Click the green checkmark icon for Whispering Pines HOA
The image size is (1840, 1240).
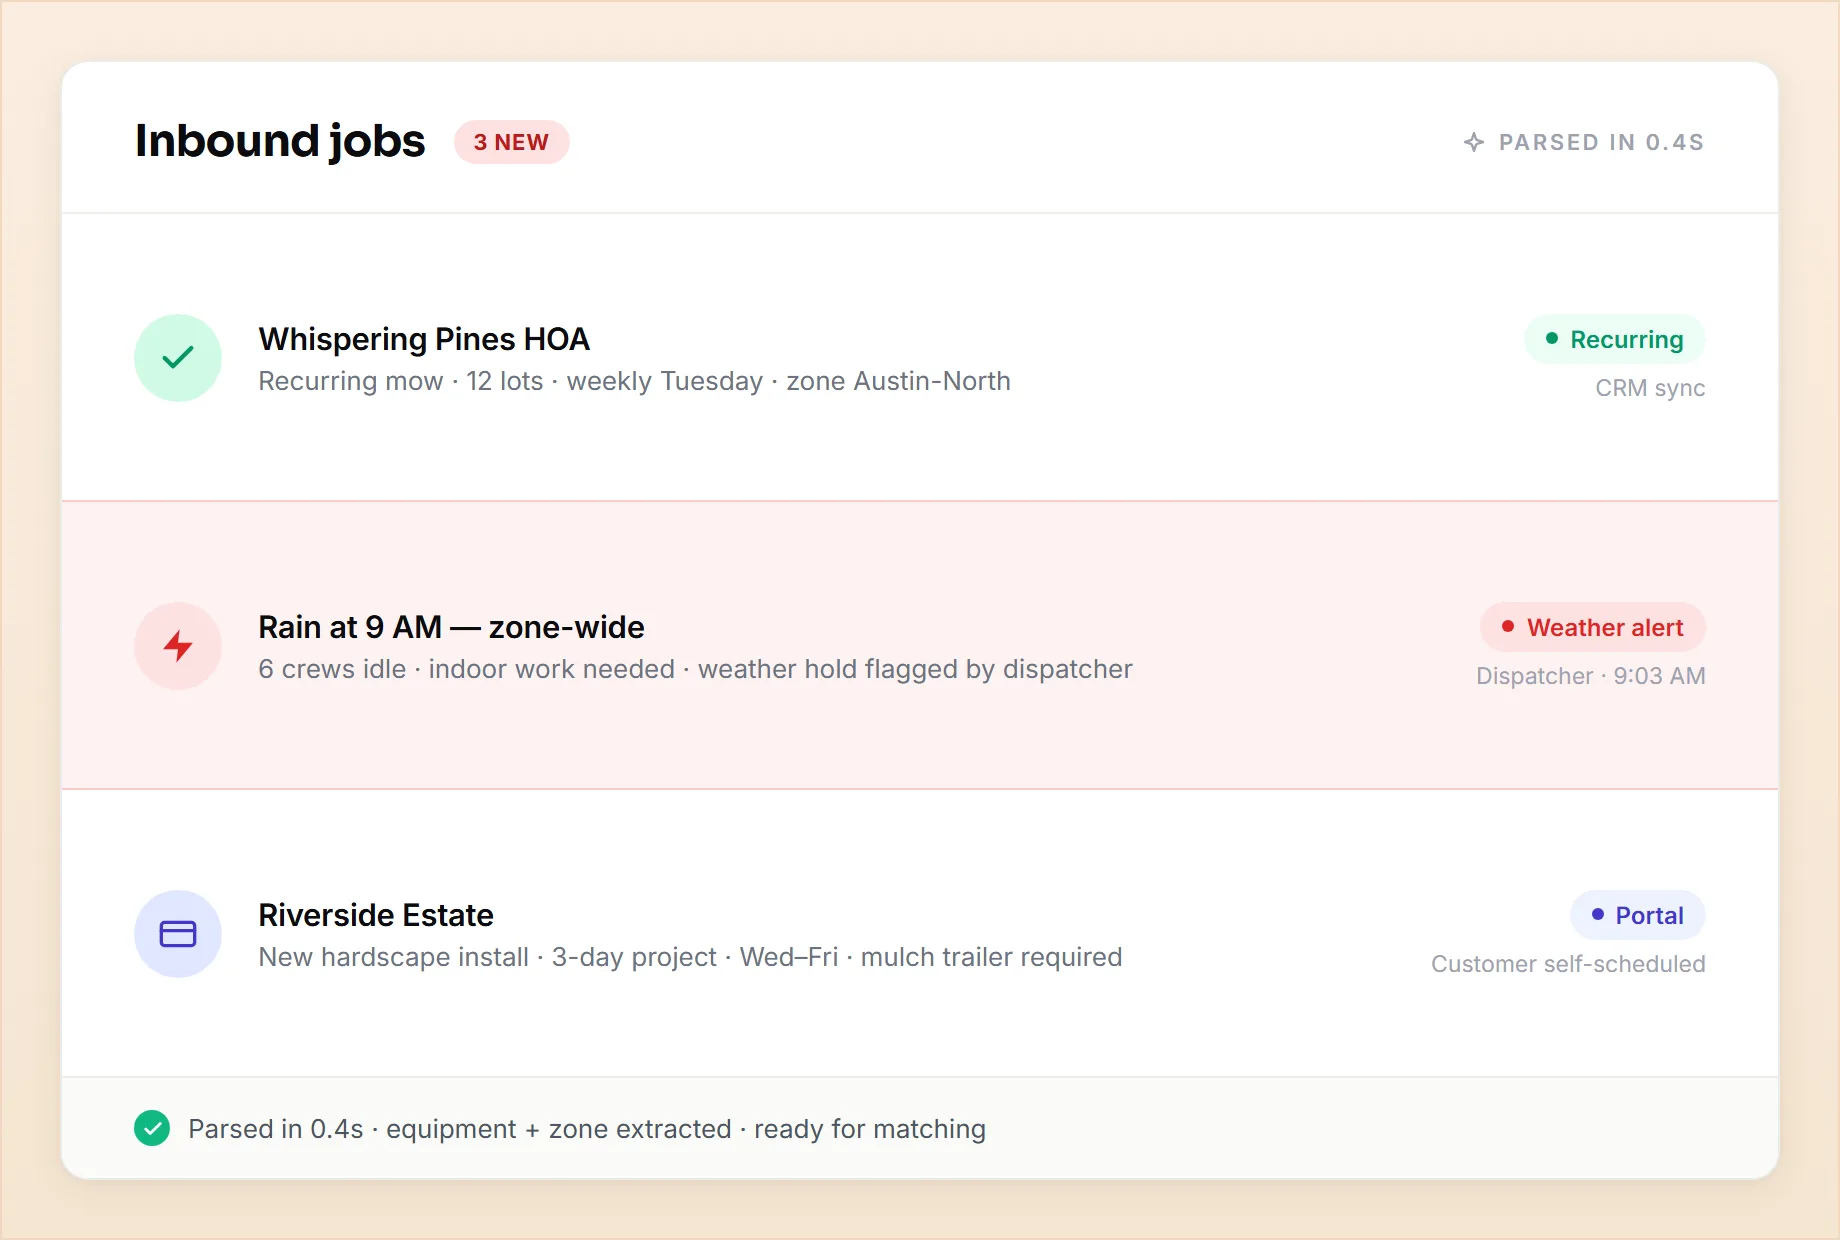point(178,358)
